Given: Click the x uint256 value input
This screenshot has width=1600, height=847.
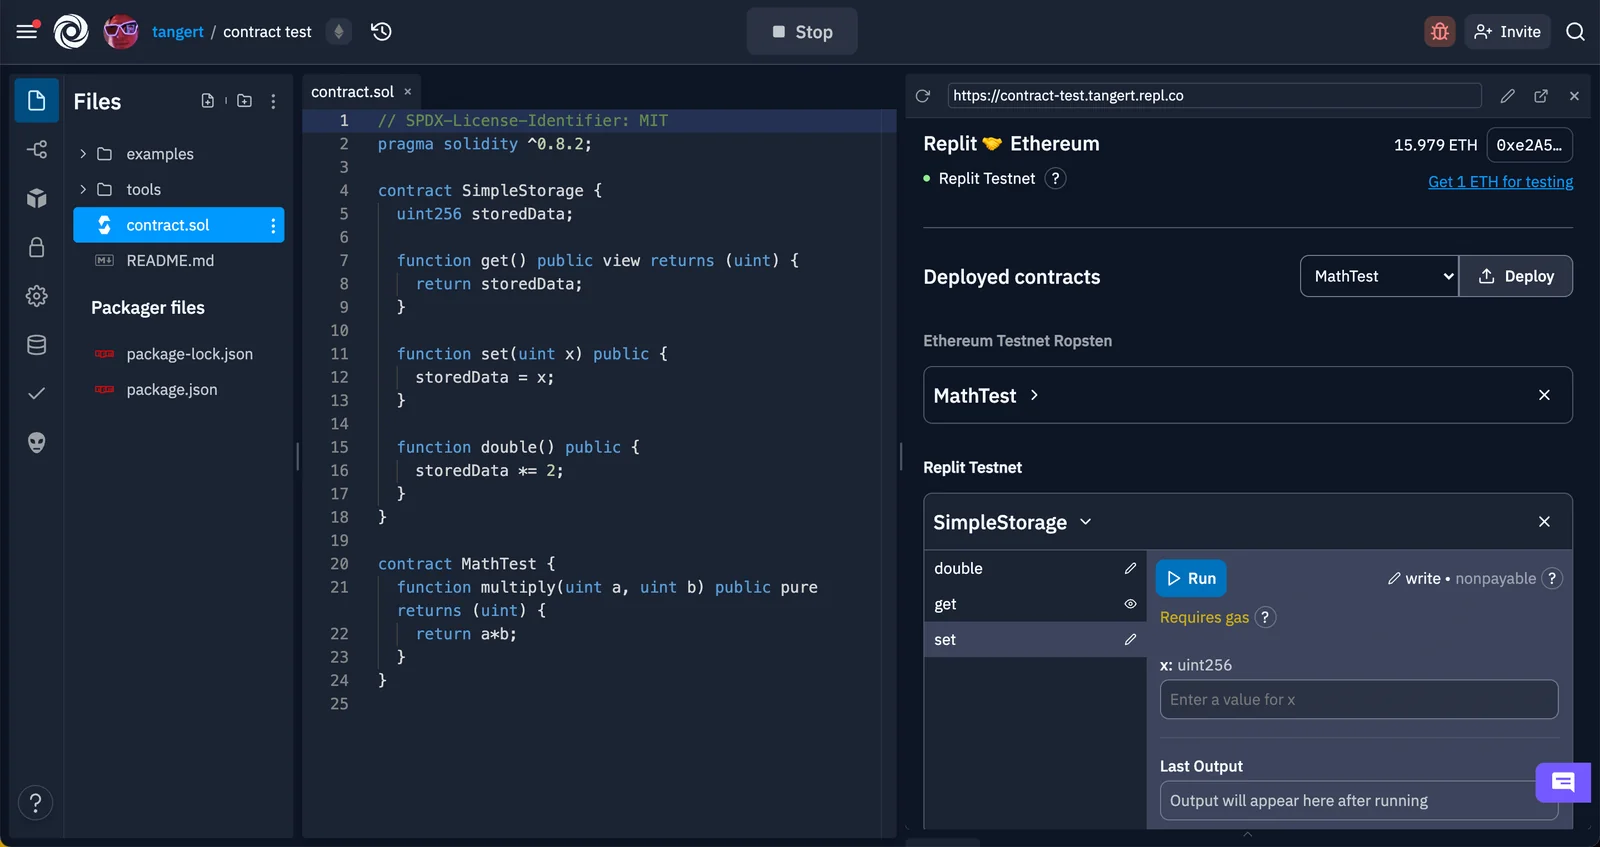Looking at the screenshot, I should [1358, 700].
